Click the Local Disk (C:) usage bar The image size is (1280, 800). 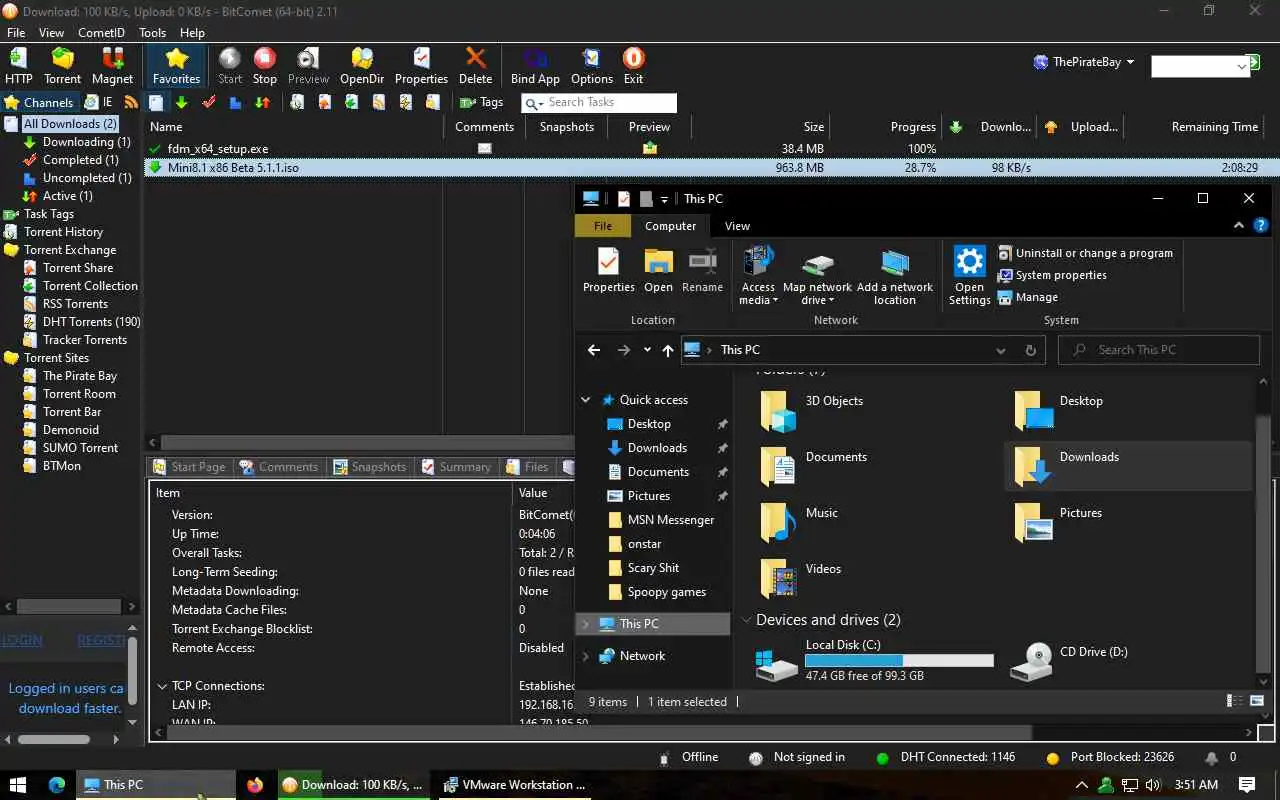(x=899, y=661)
